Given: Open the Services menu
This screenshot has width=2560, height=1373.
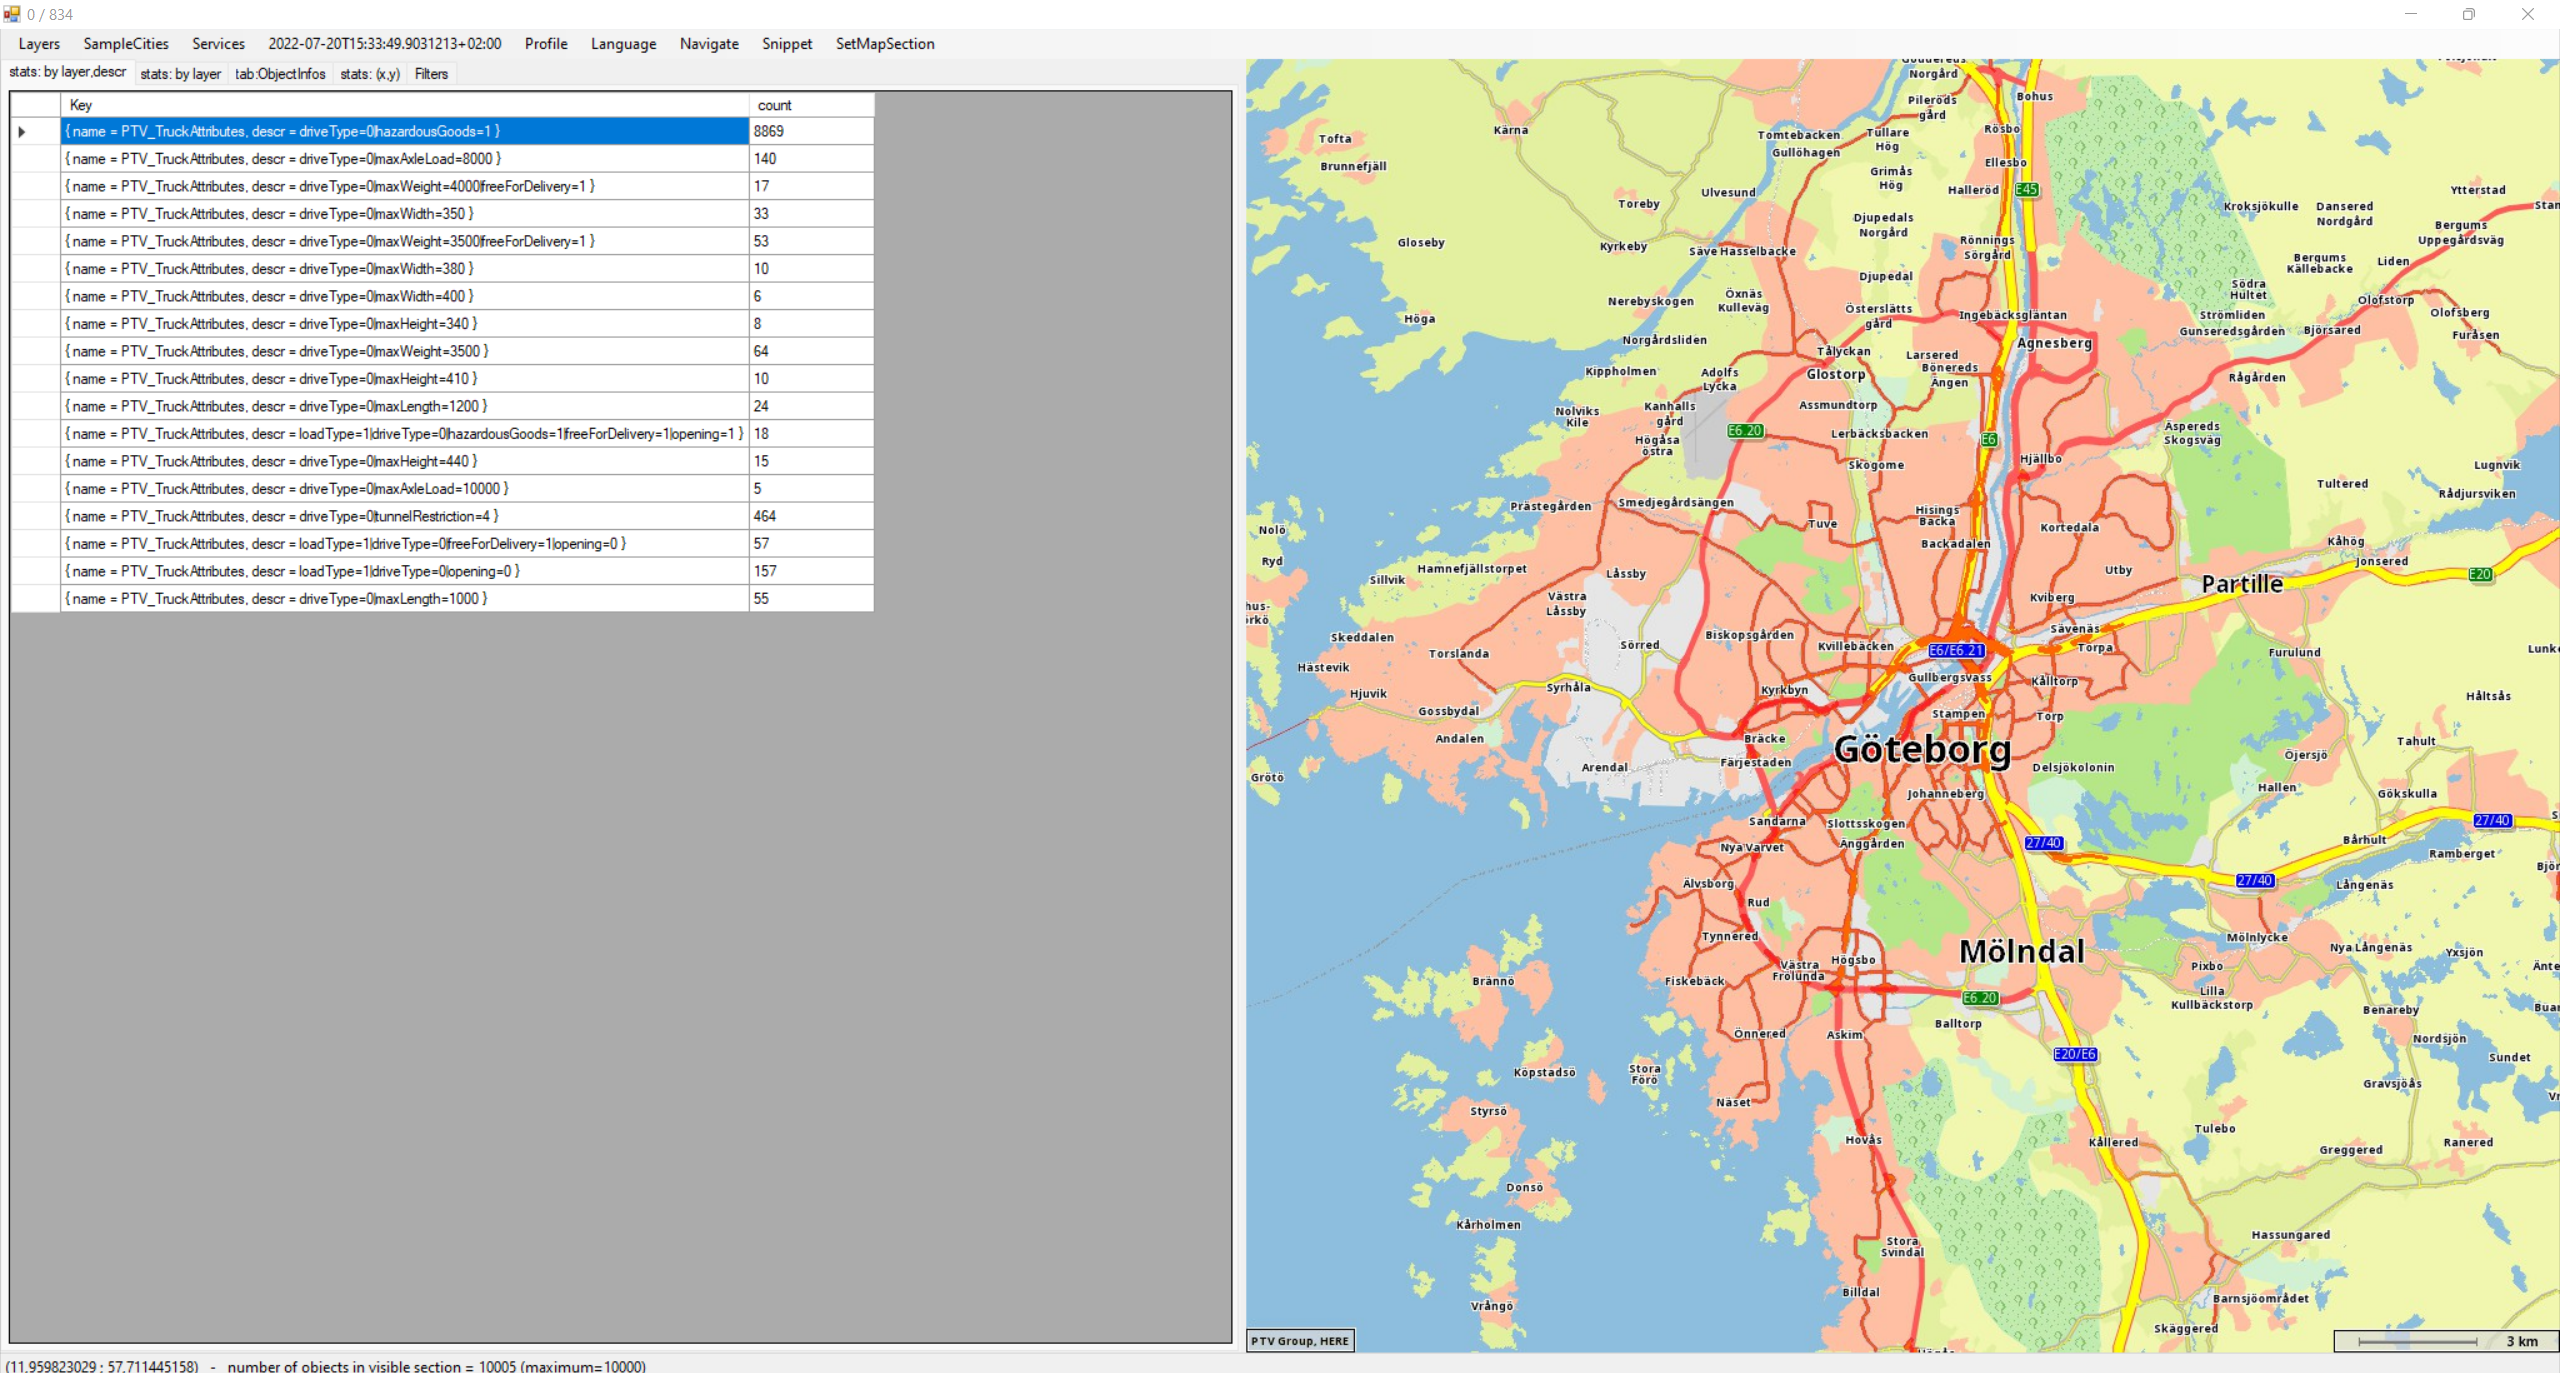Looking at the screenshot, I should pos(218,44).
